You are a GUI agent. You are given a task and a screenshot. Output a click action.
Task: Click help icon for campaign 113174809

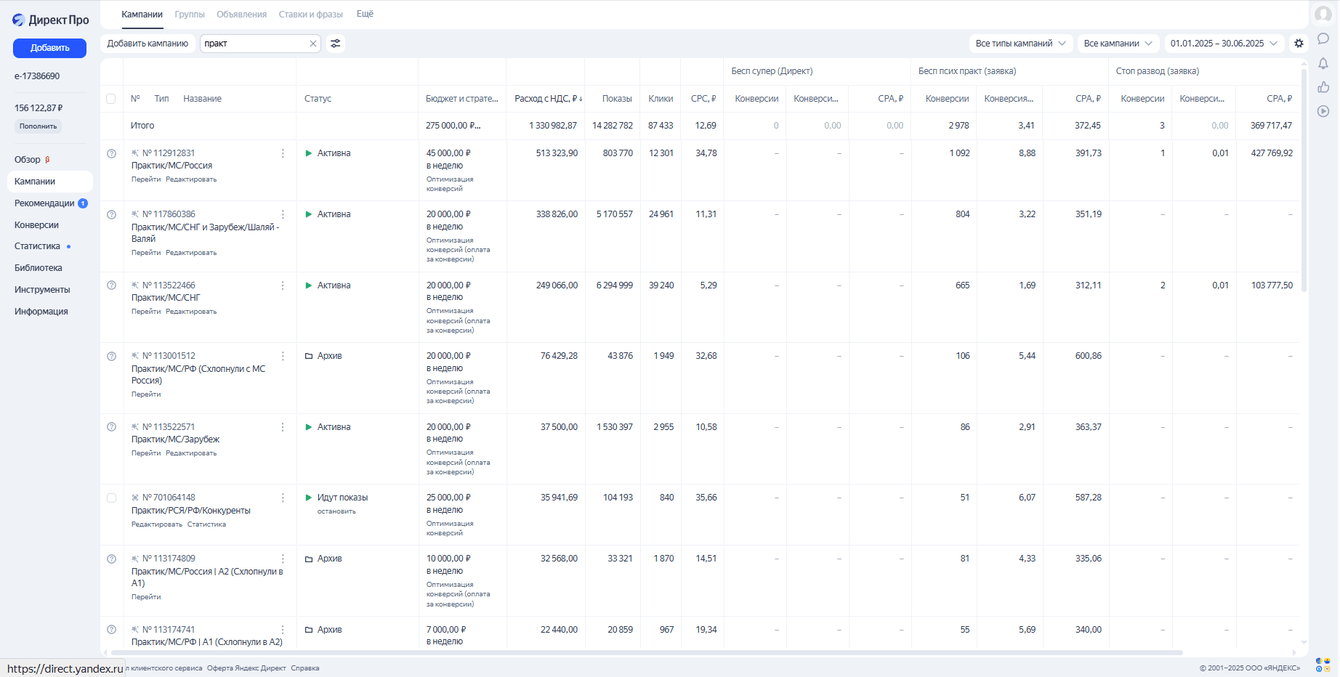111,559
